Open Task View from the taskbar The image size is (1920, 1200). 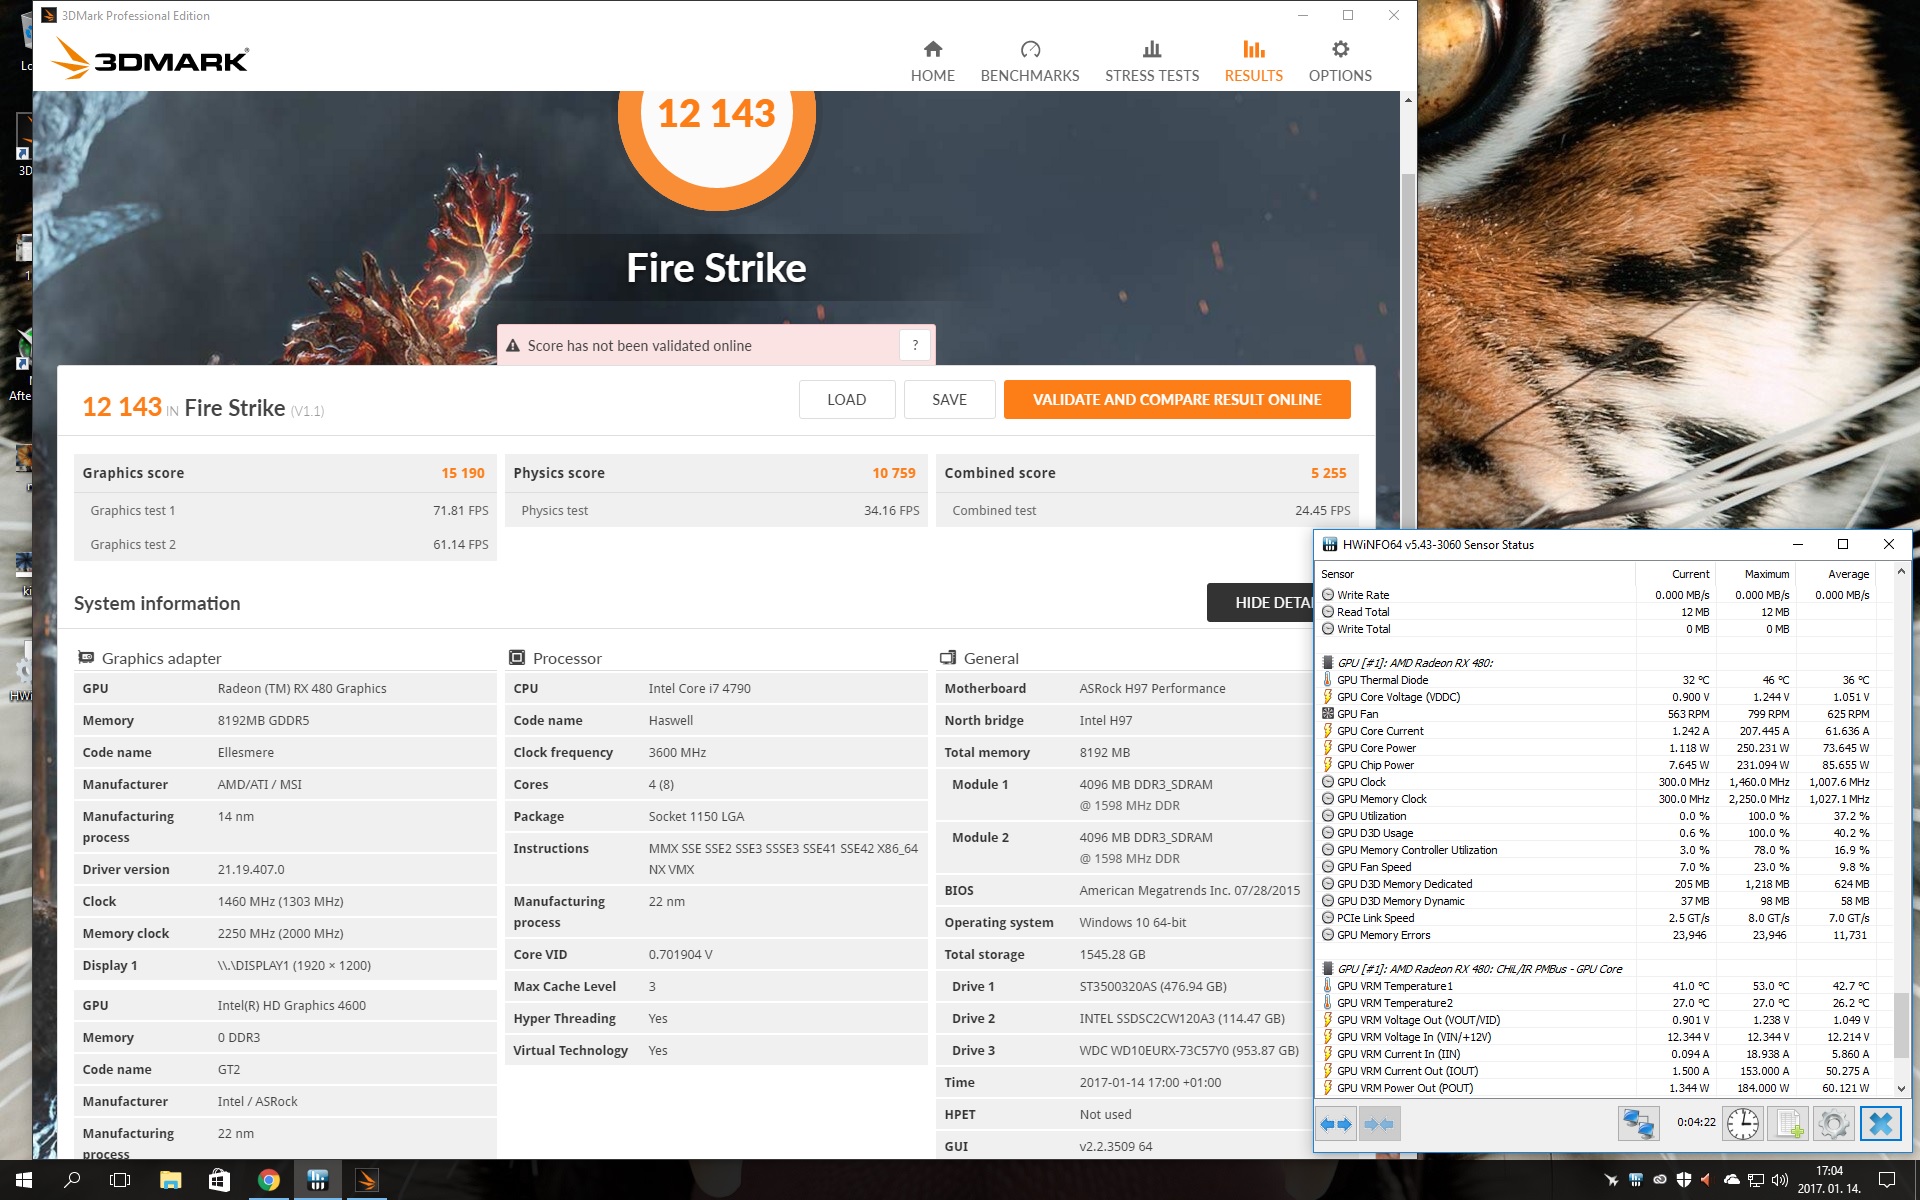point(120,1180)
